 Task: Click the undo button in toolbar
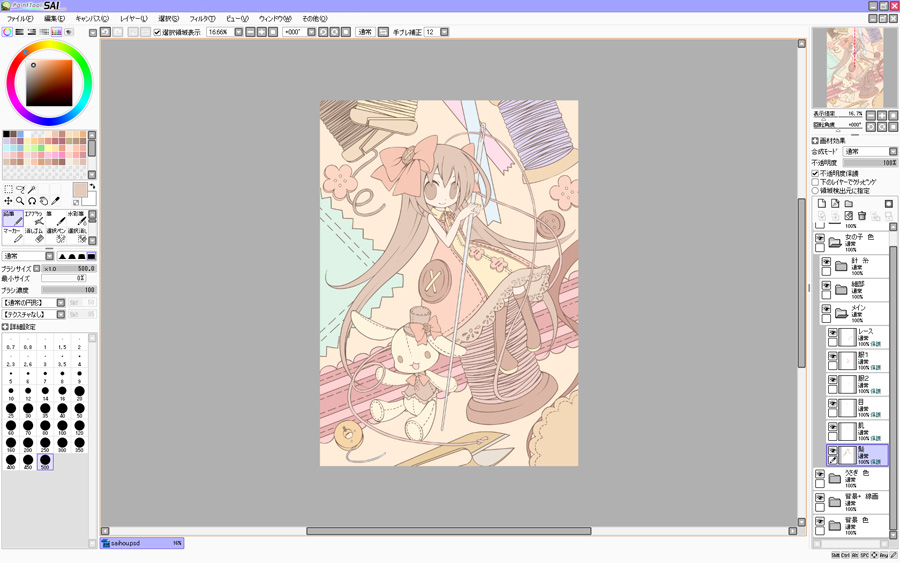coord(106,32)
